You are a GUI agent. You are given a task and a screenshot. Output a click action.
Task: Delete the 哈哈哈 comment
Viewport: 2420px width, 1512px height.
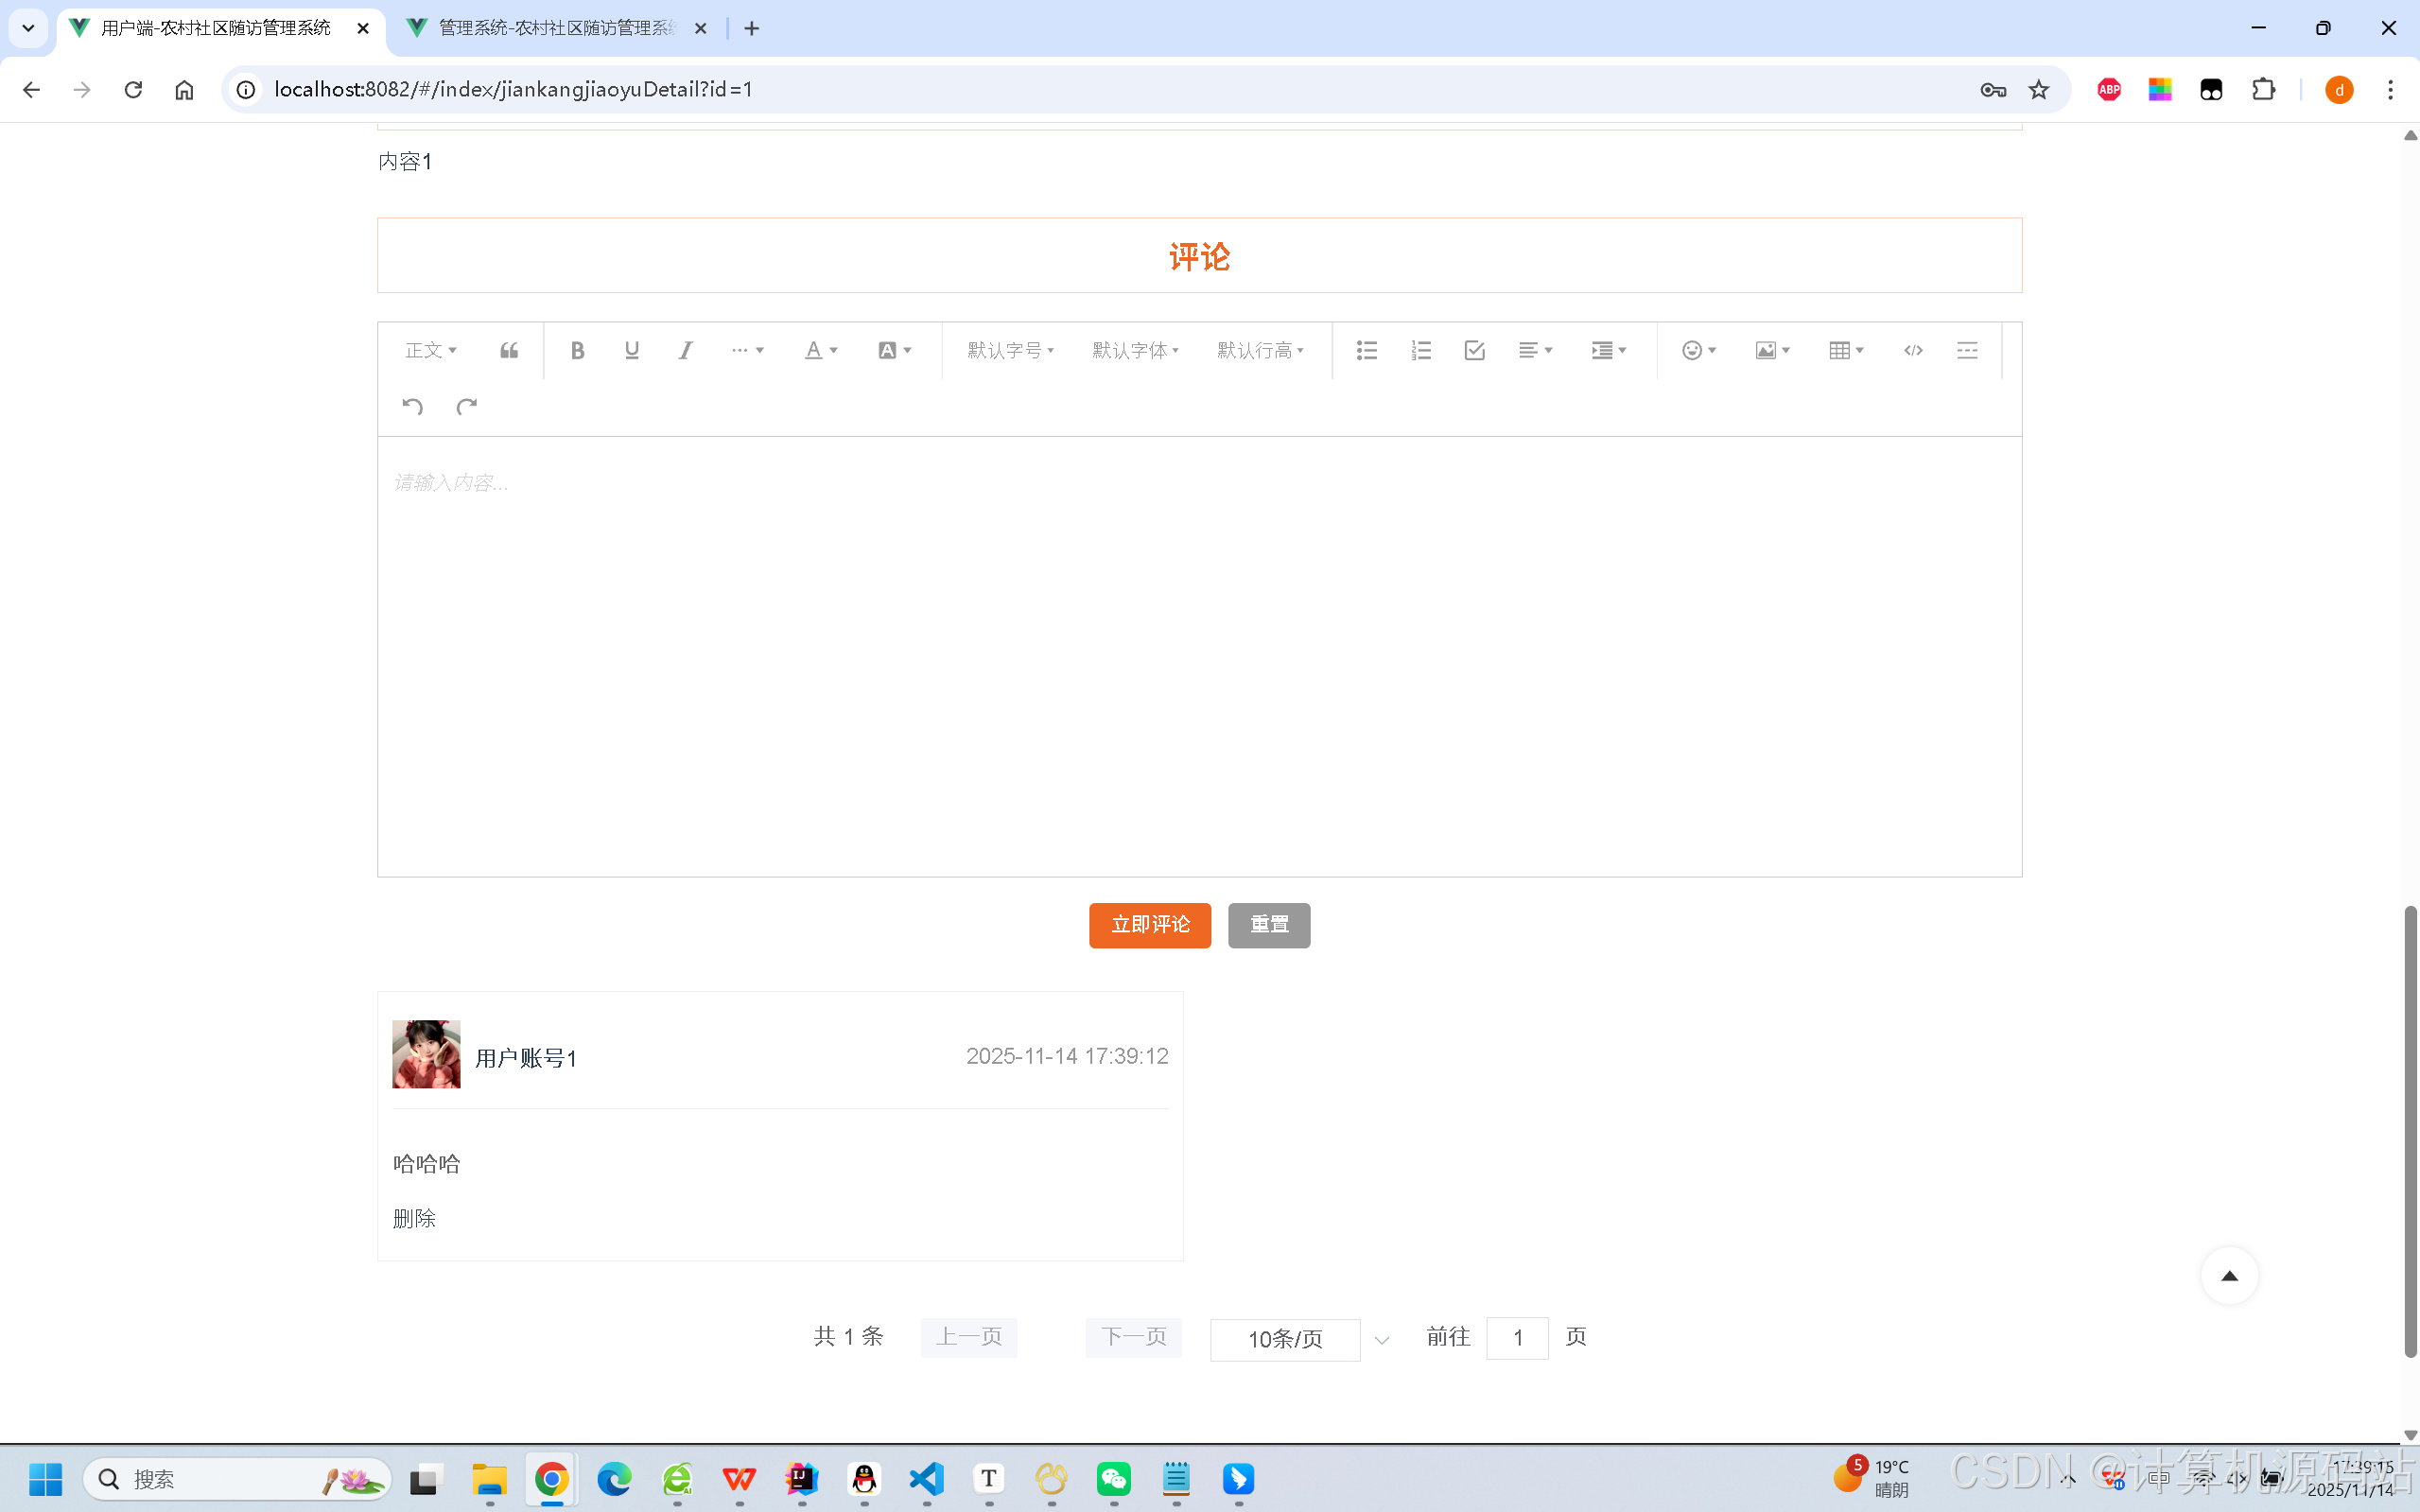coord(414,1218)
